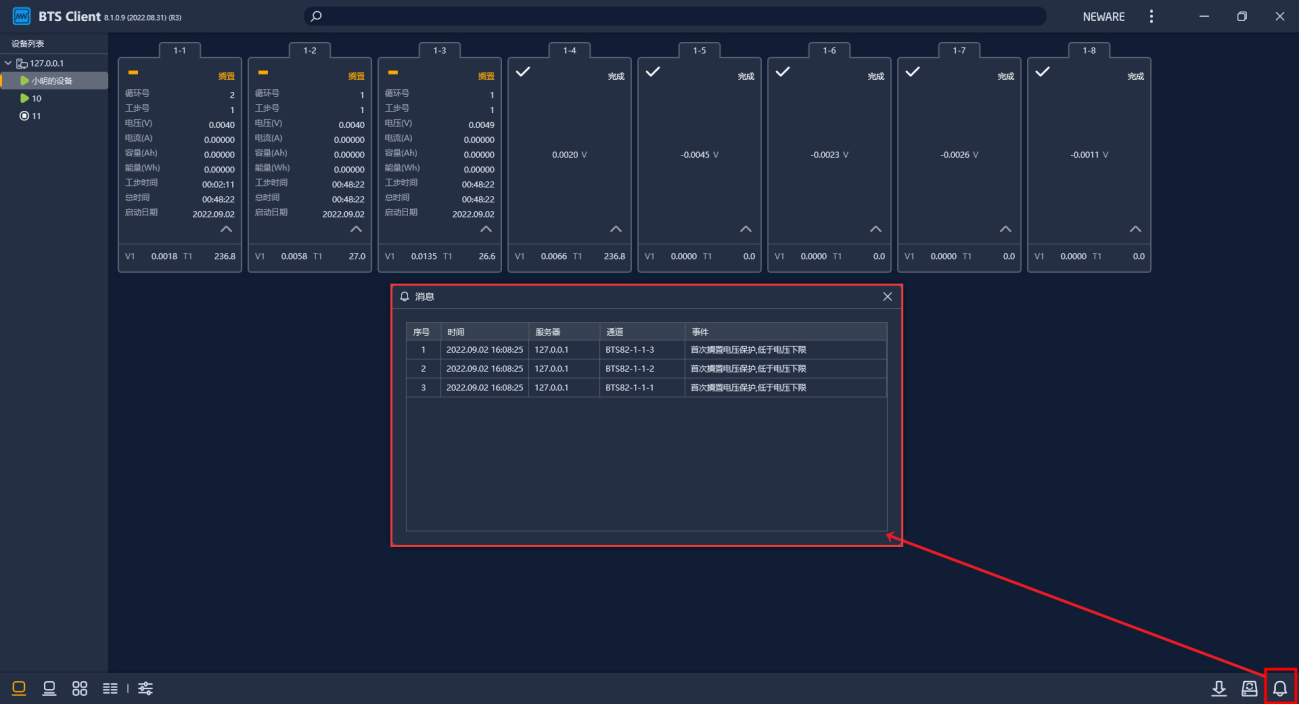Image resolution: width=1299 pixels, height=704 pixels.
Task: Expand channel 1-8 card details chevron
Action: 1135,229
